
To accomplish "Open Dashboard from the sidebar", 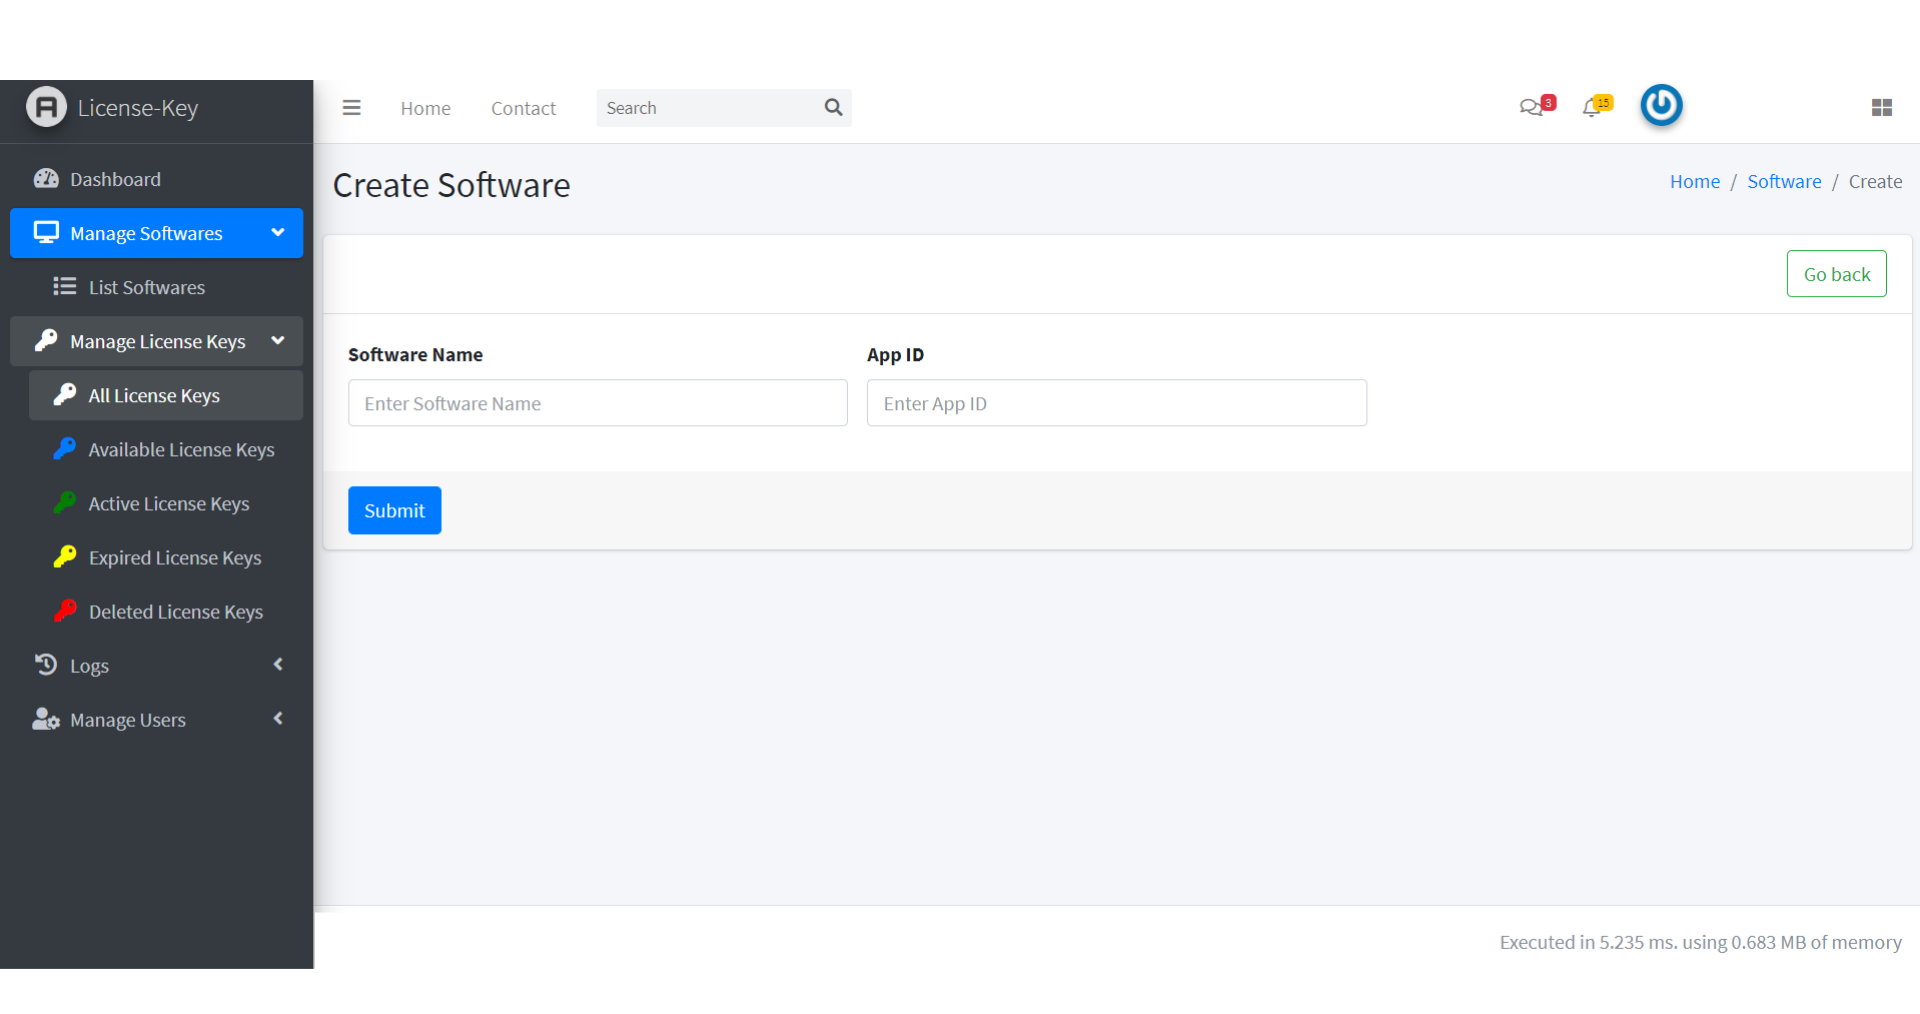I will [115, 180].
